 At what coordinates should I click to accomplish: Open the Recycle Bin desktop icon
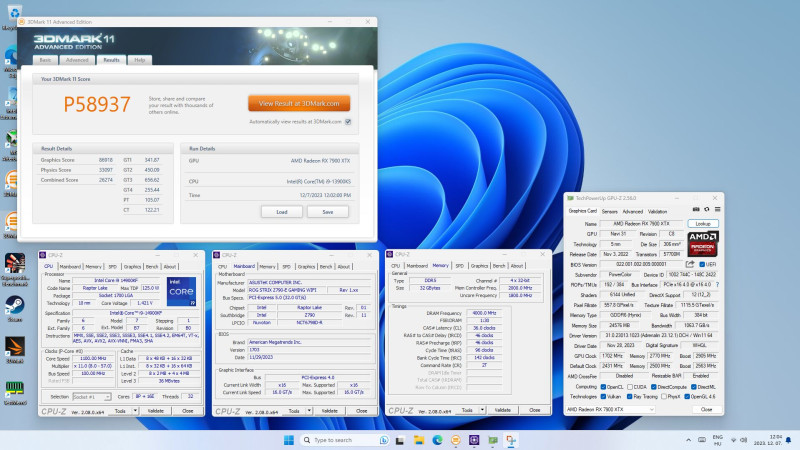tap(13, 12)
